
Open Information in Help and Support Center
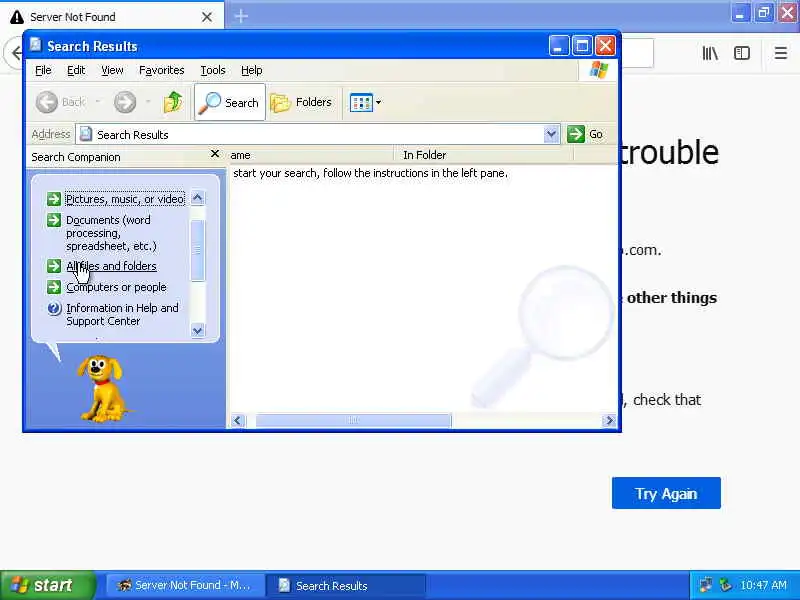pos(122,315)
